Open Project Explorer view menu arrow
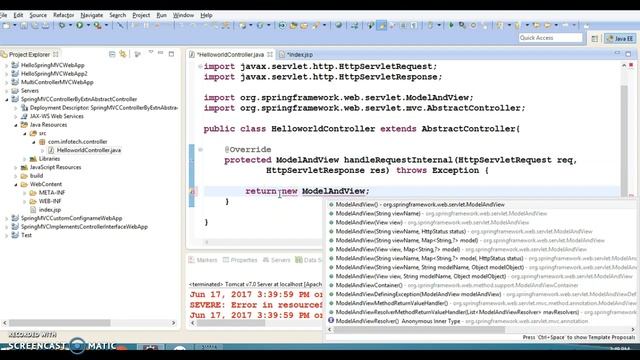The image size is (640, 360). pos(151,53)
